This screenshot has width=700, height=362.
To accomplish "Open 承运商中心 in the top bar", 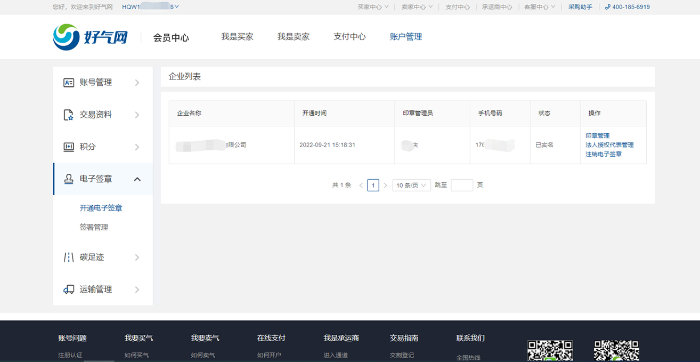I will click(x=497, y=7).
